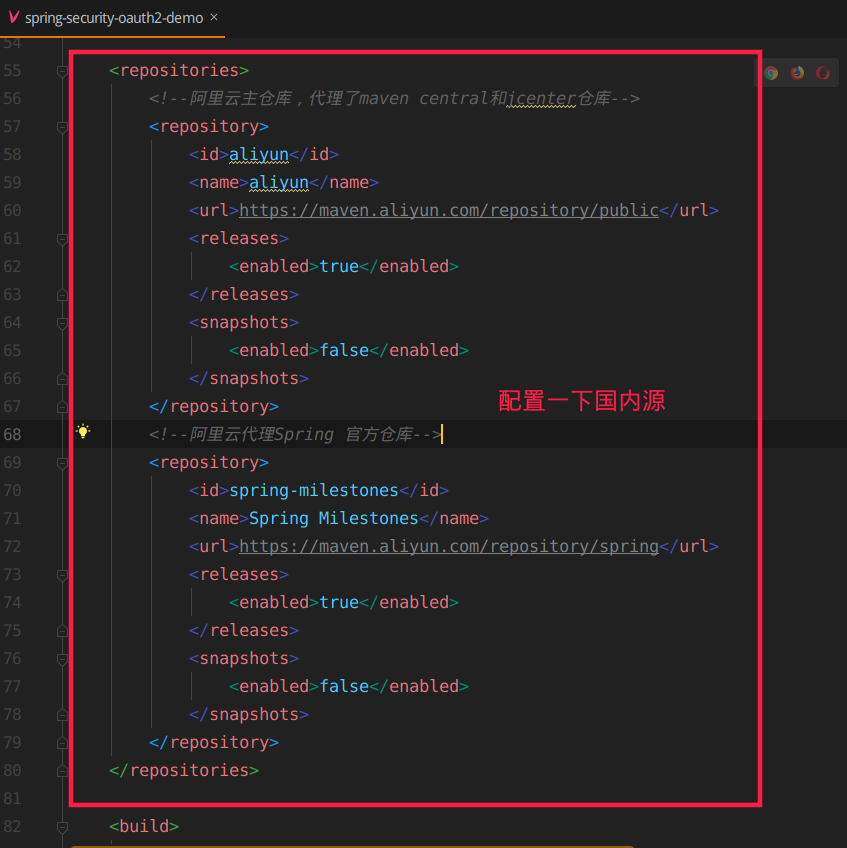Click the file type icon on the editor tab
Image resolution: width=847 pixels, height=848 pixels.
pos(13,17)
